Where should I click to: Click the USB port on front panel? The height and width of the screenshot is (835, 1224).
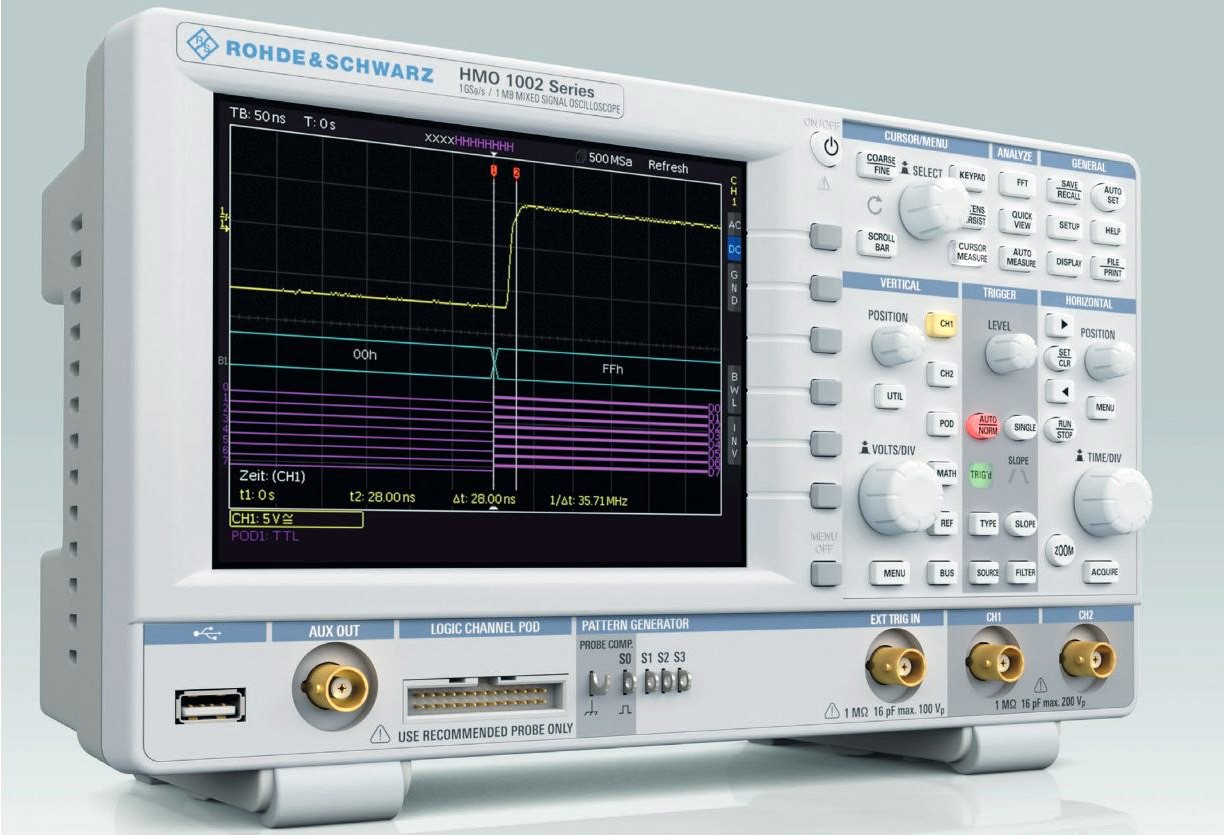pos(210,705)
